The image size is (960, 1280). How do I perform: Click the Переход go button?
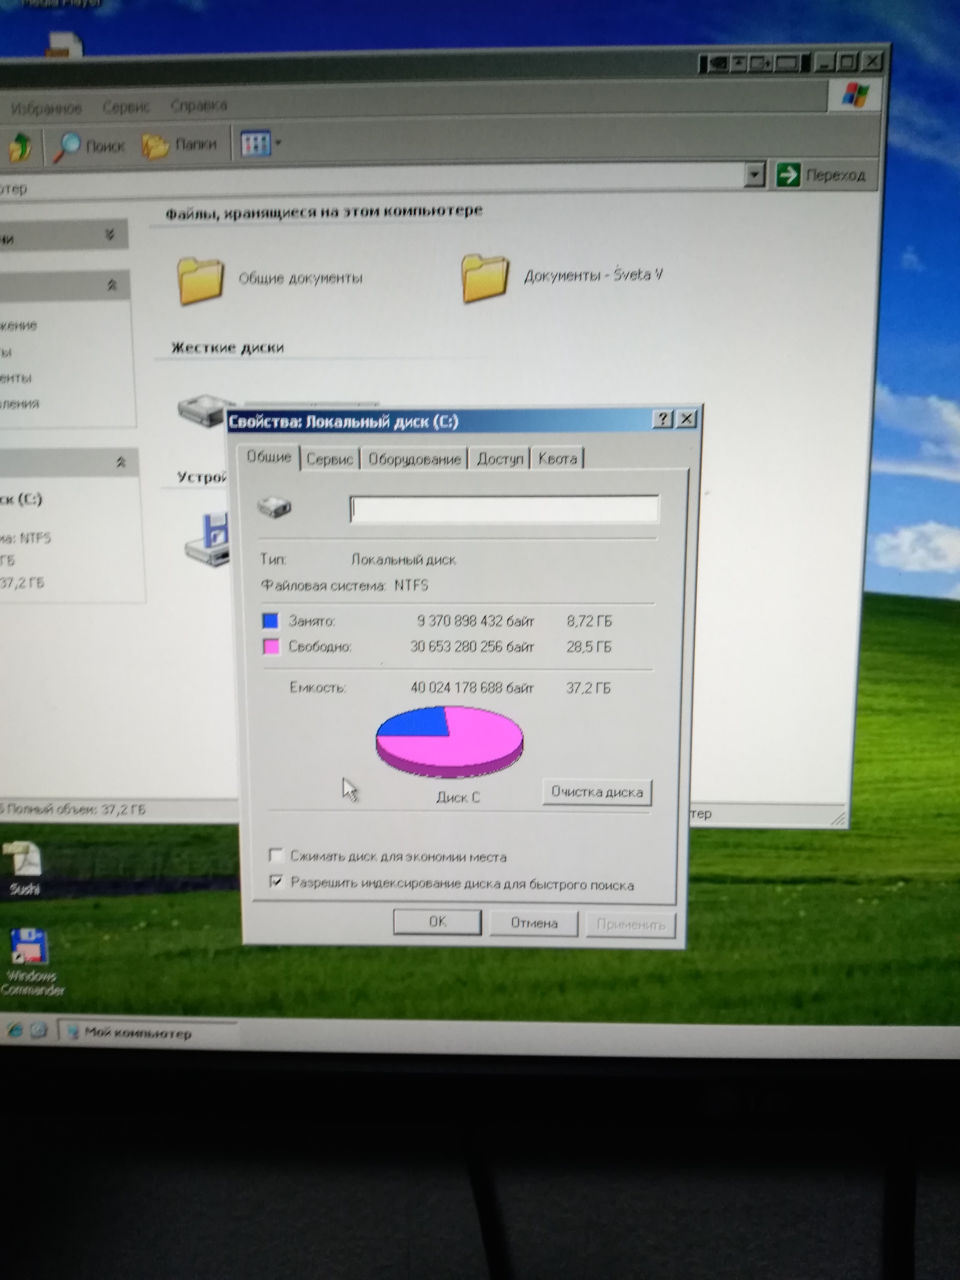[822, 175]
